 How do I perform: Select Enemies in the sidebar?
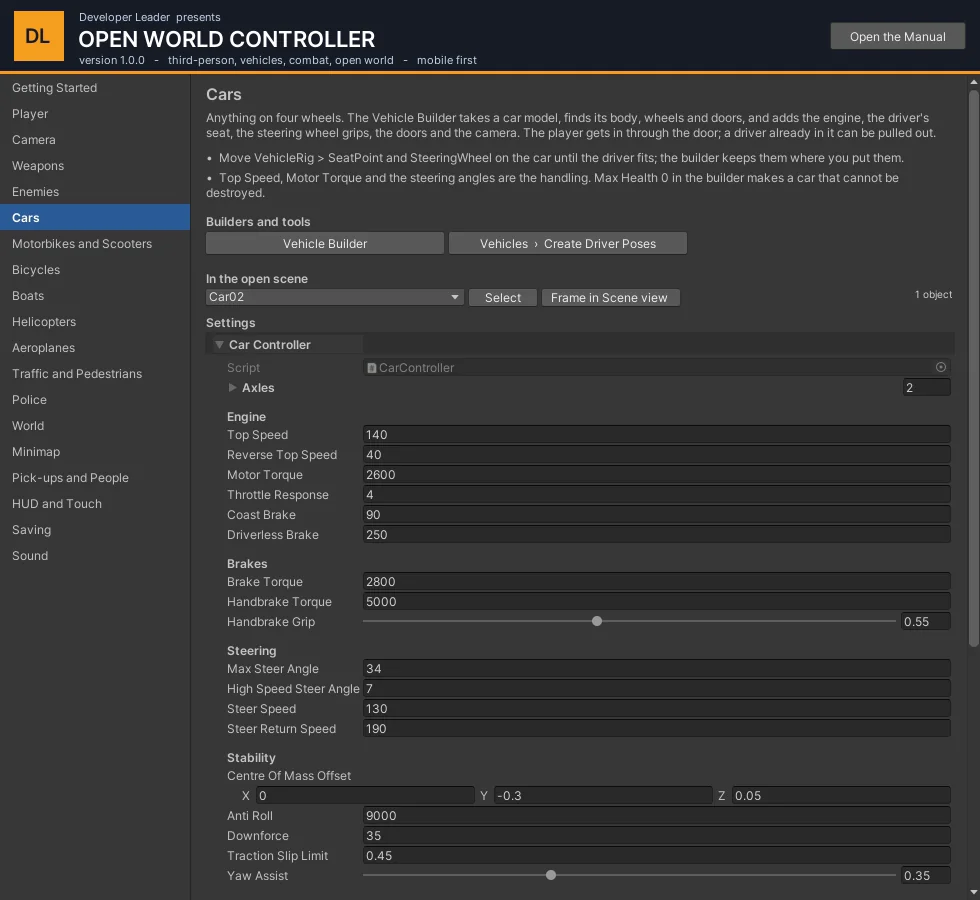click(x=95, y=192)
